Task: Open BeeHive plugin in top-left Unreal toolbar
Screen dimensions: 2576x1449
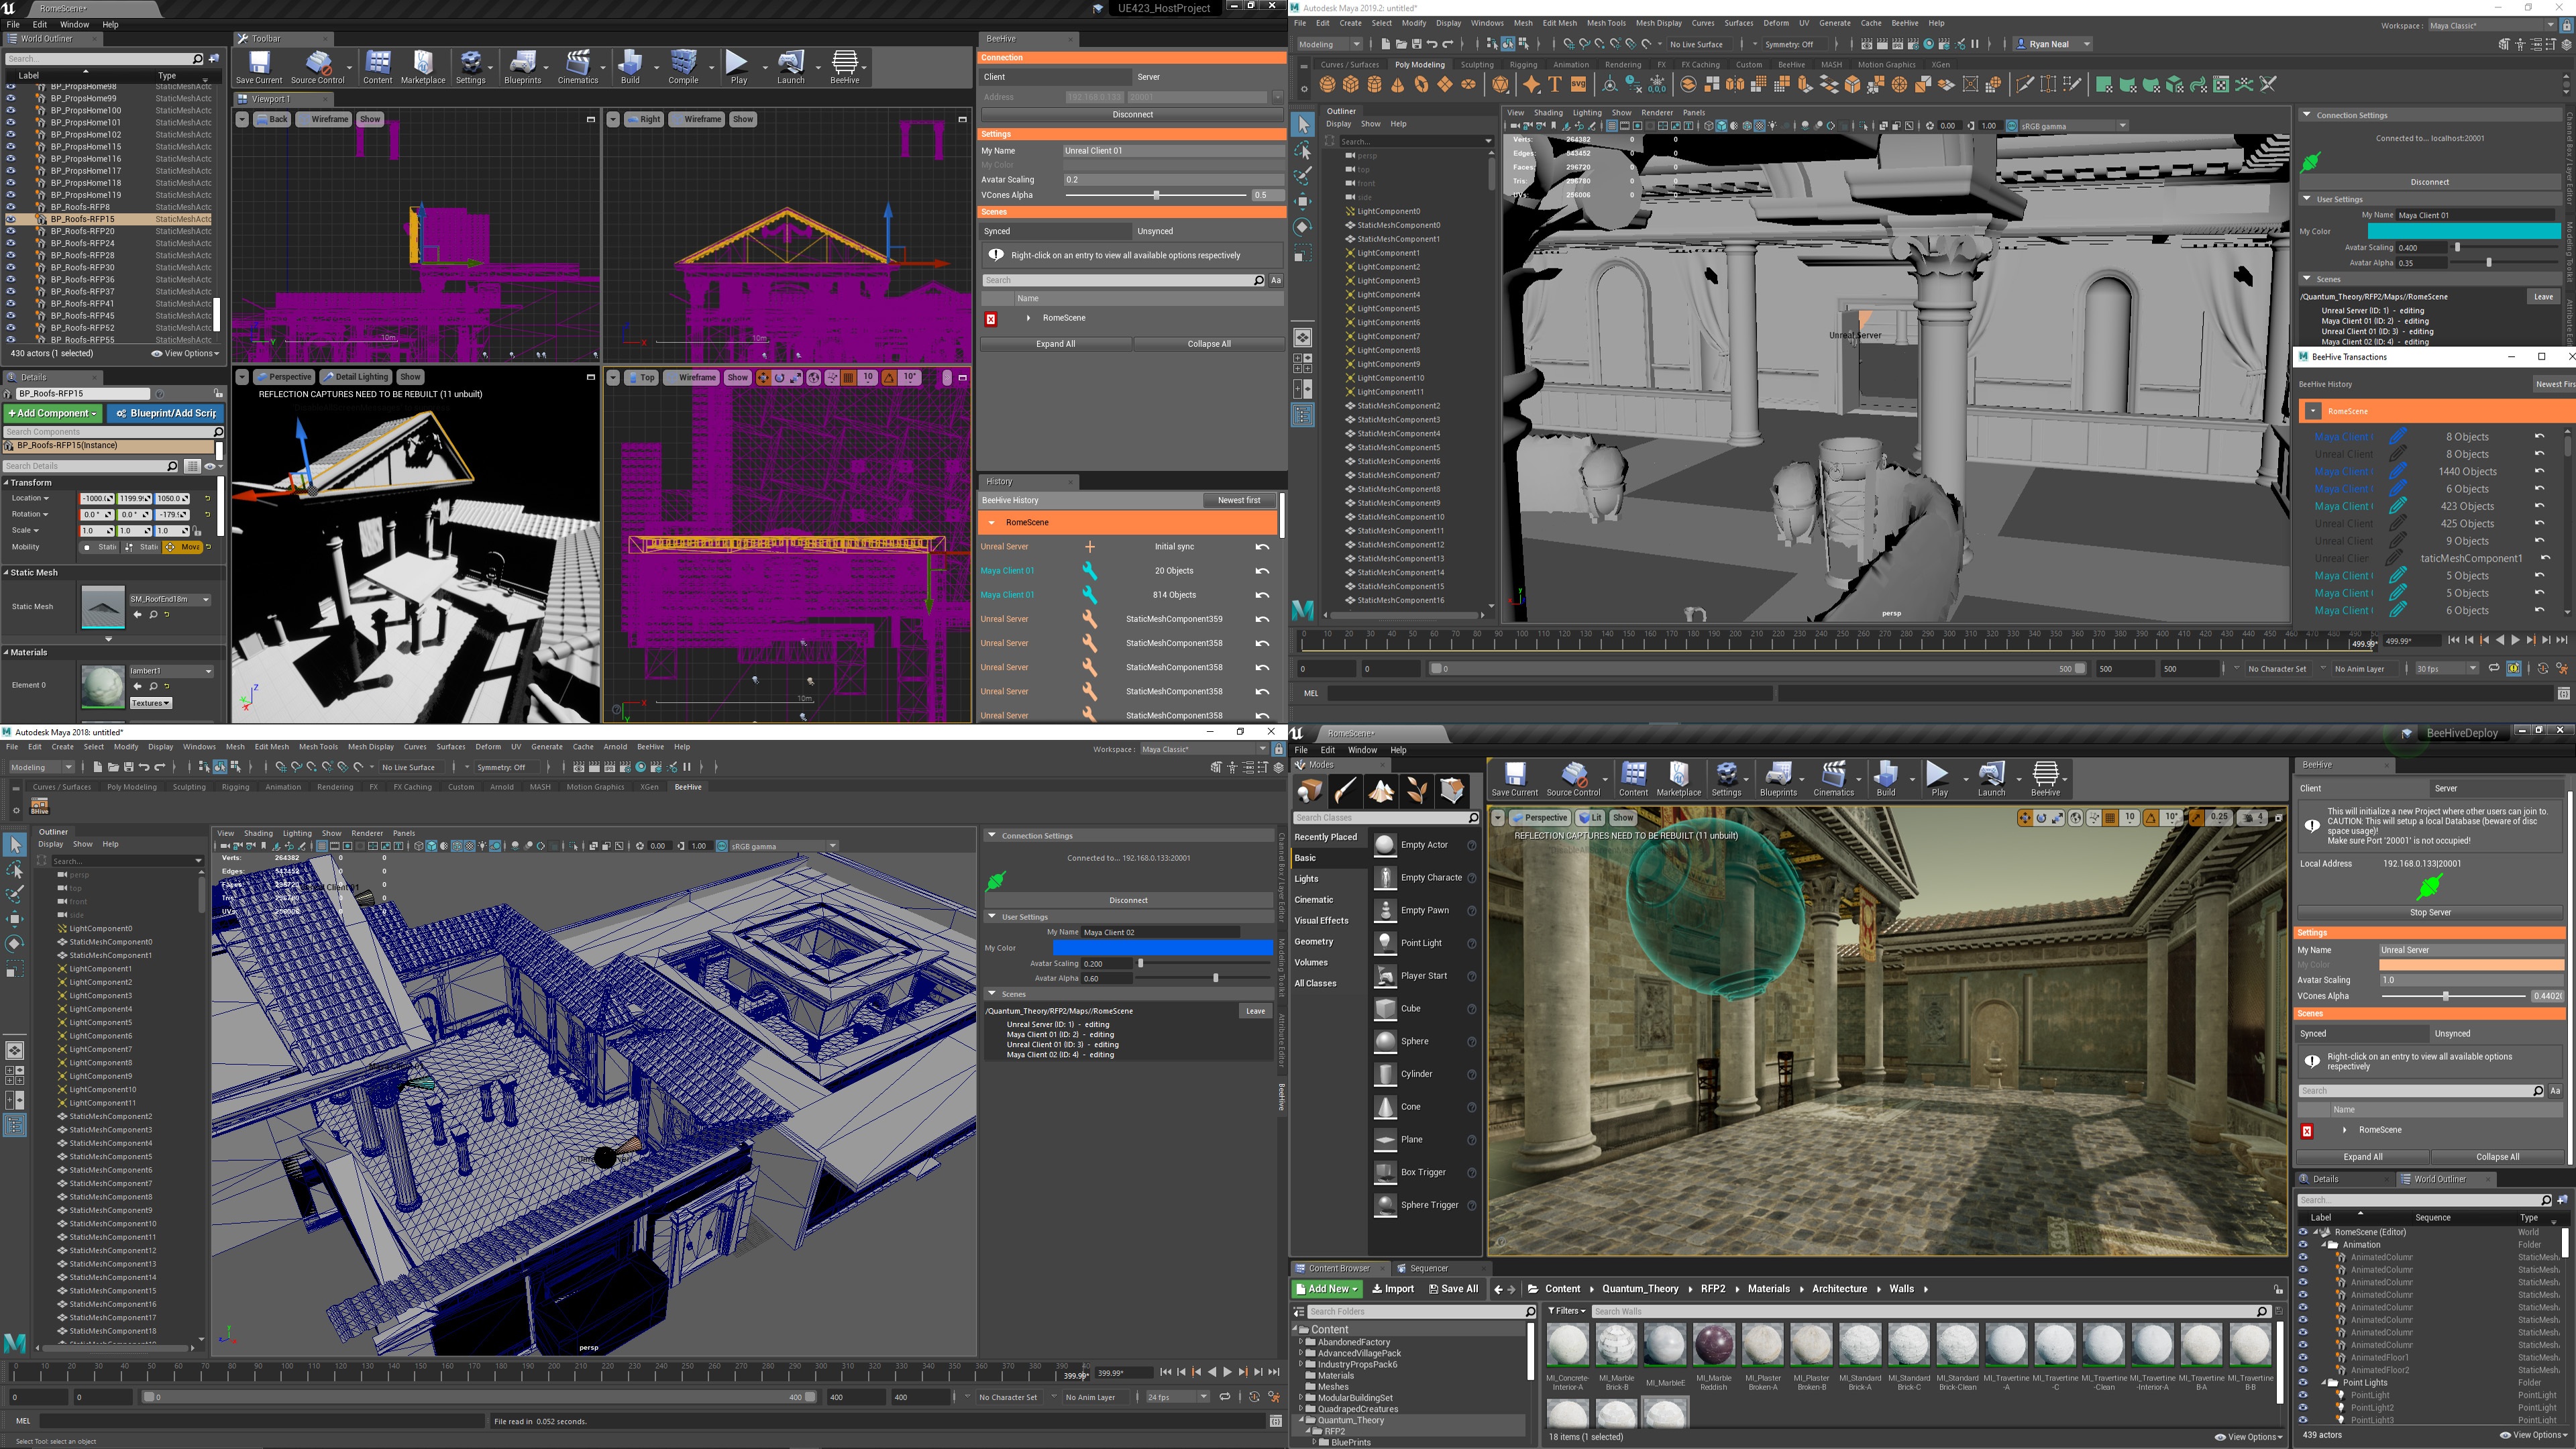Action: (x=845, y=67)
